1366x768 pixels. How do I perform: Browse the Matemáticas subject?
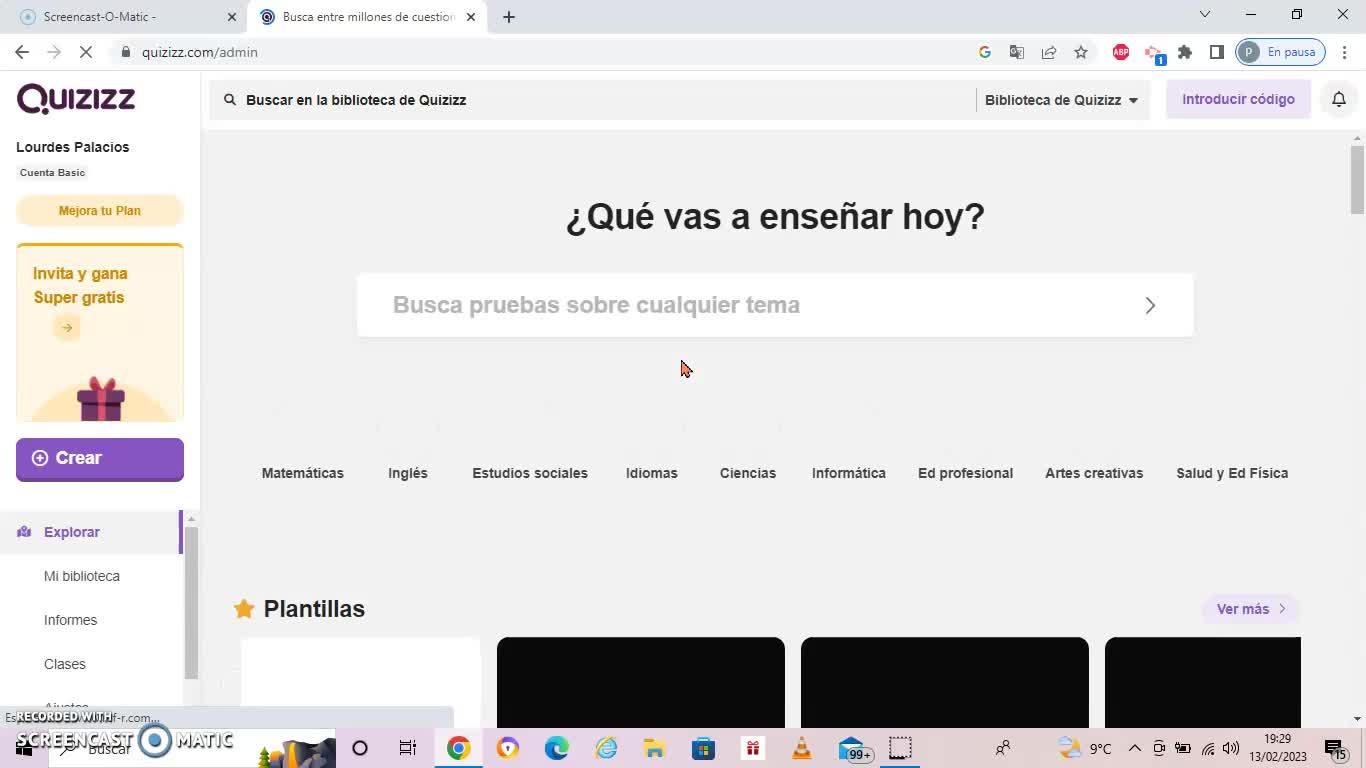(x=303, y=473)
